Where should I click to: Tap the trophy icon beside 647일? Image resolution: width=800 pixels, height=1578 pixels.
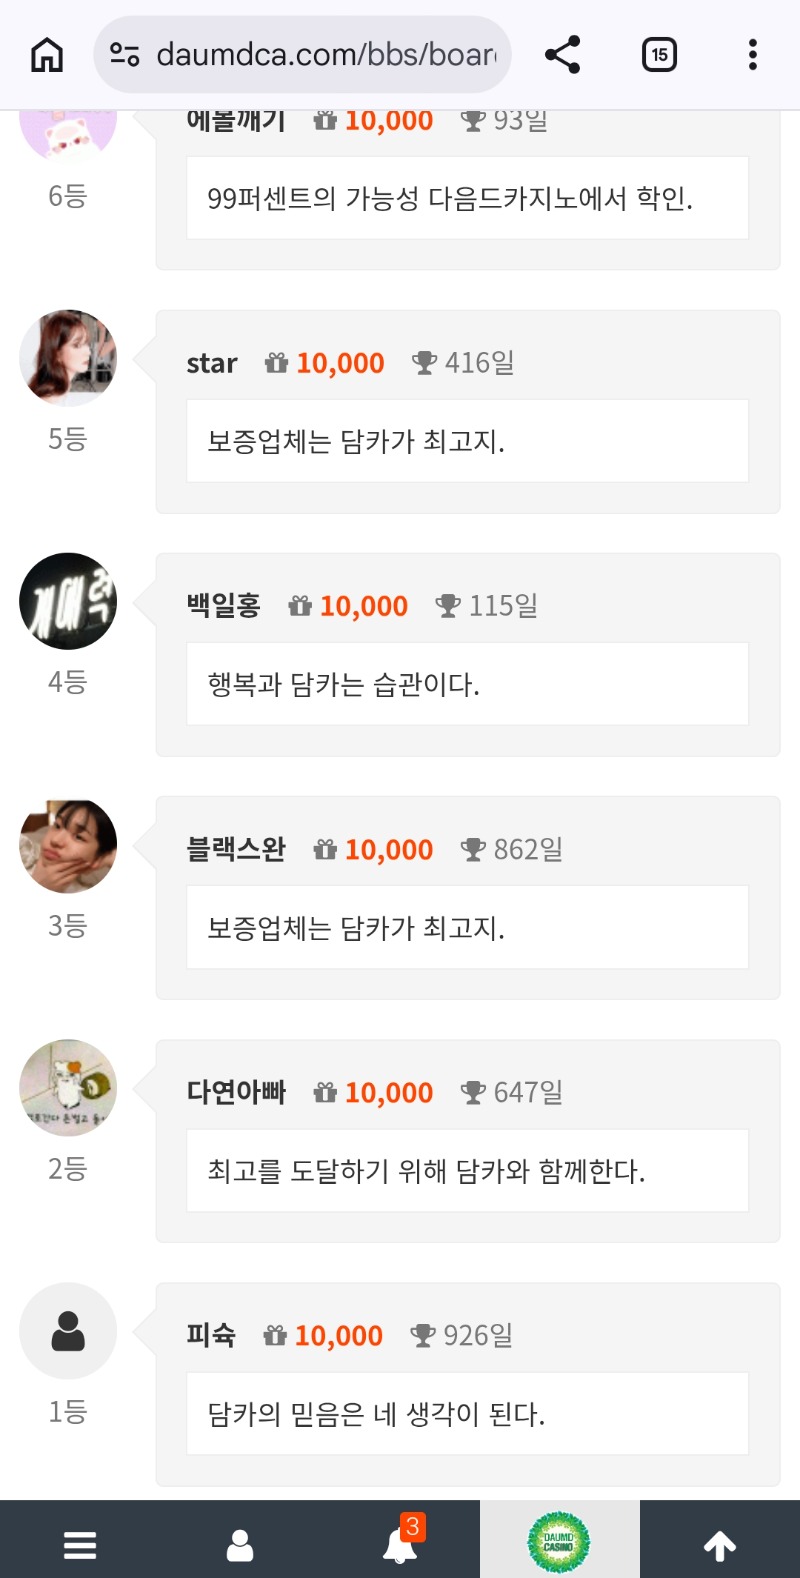point(473,1093)
